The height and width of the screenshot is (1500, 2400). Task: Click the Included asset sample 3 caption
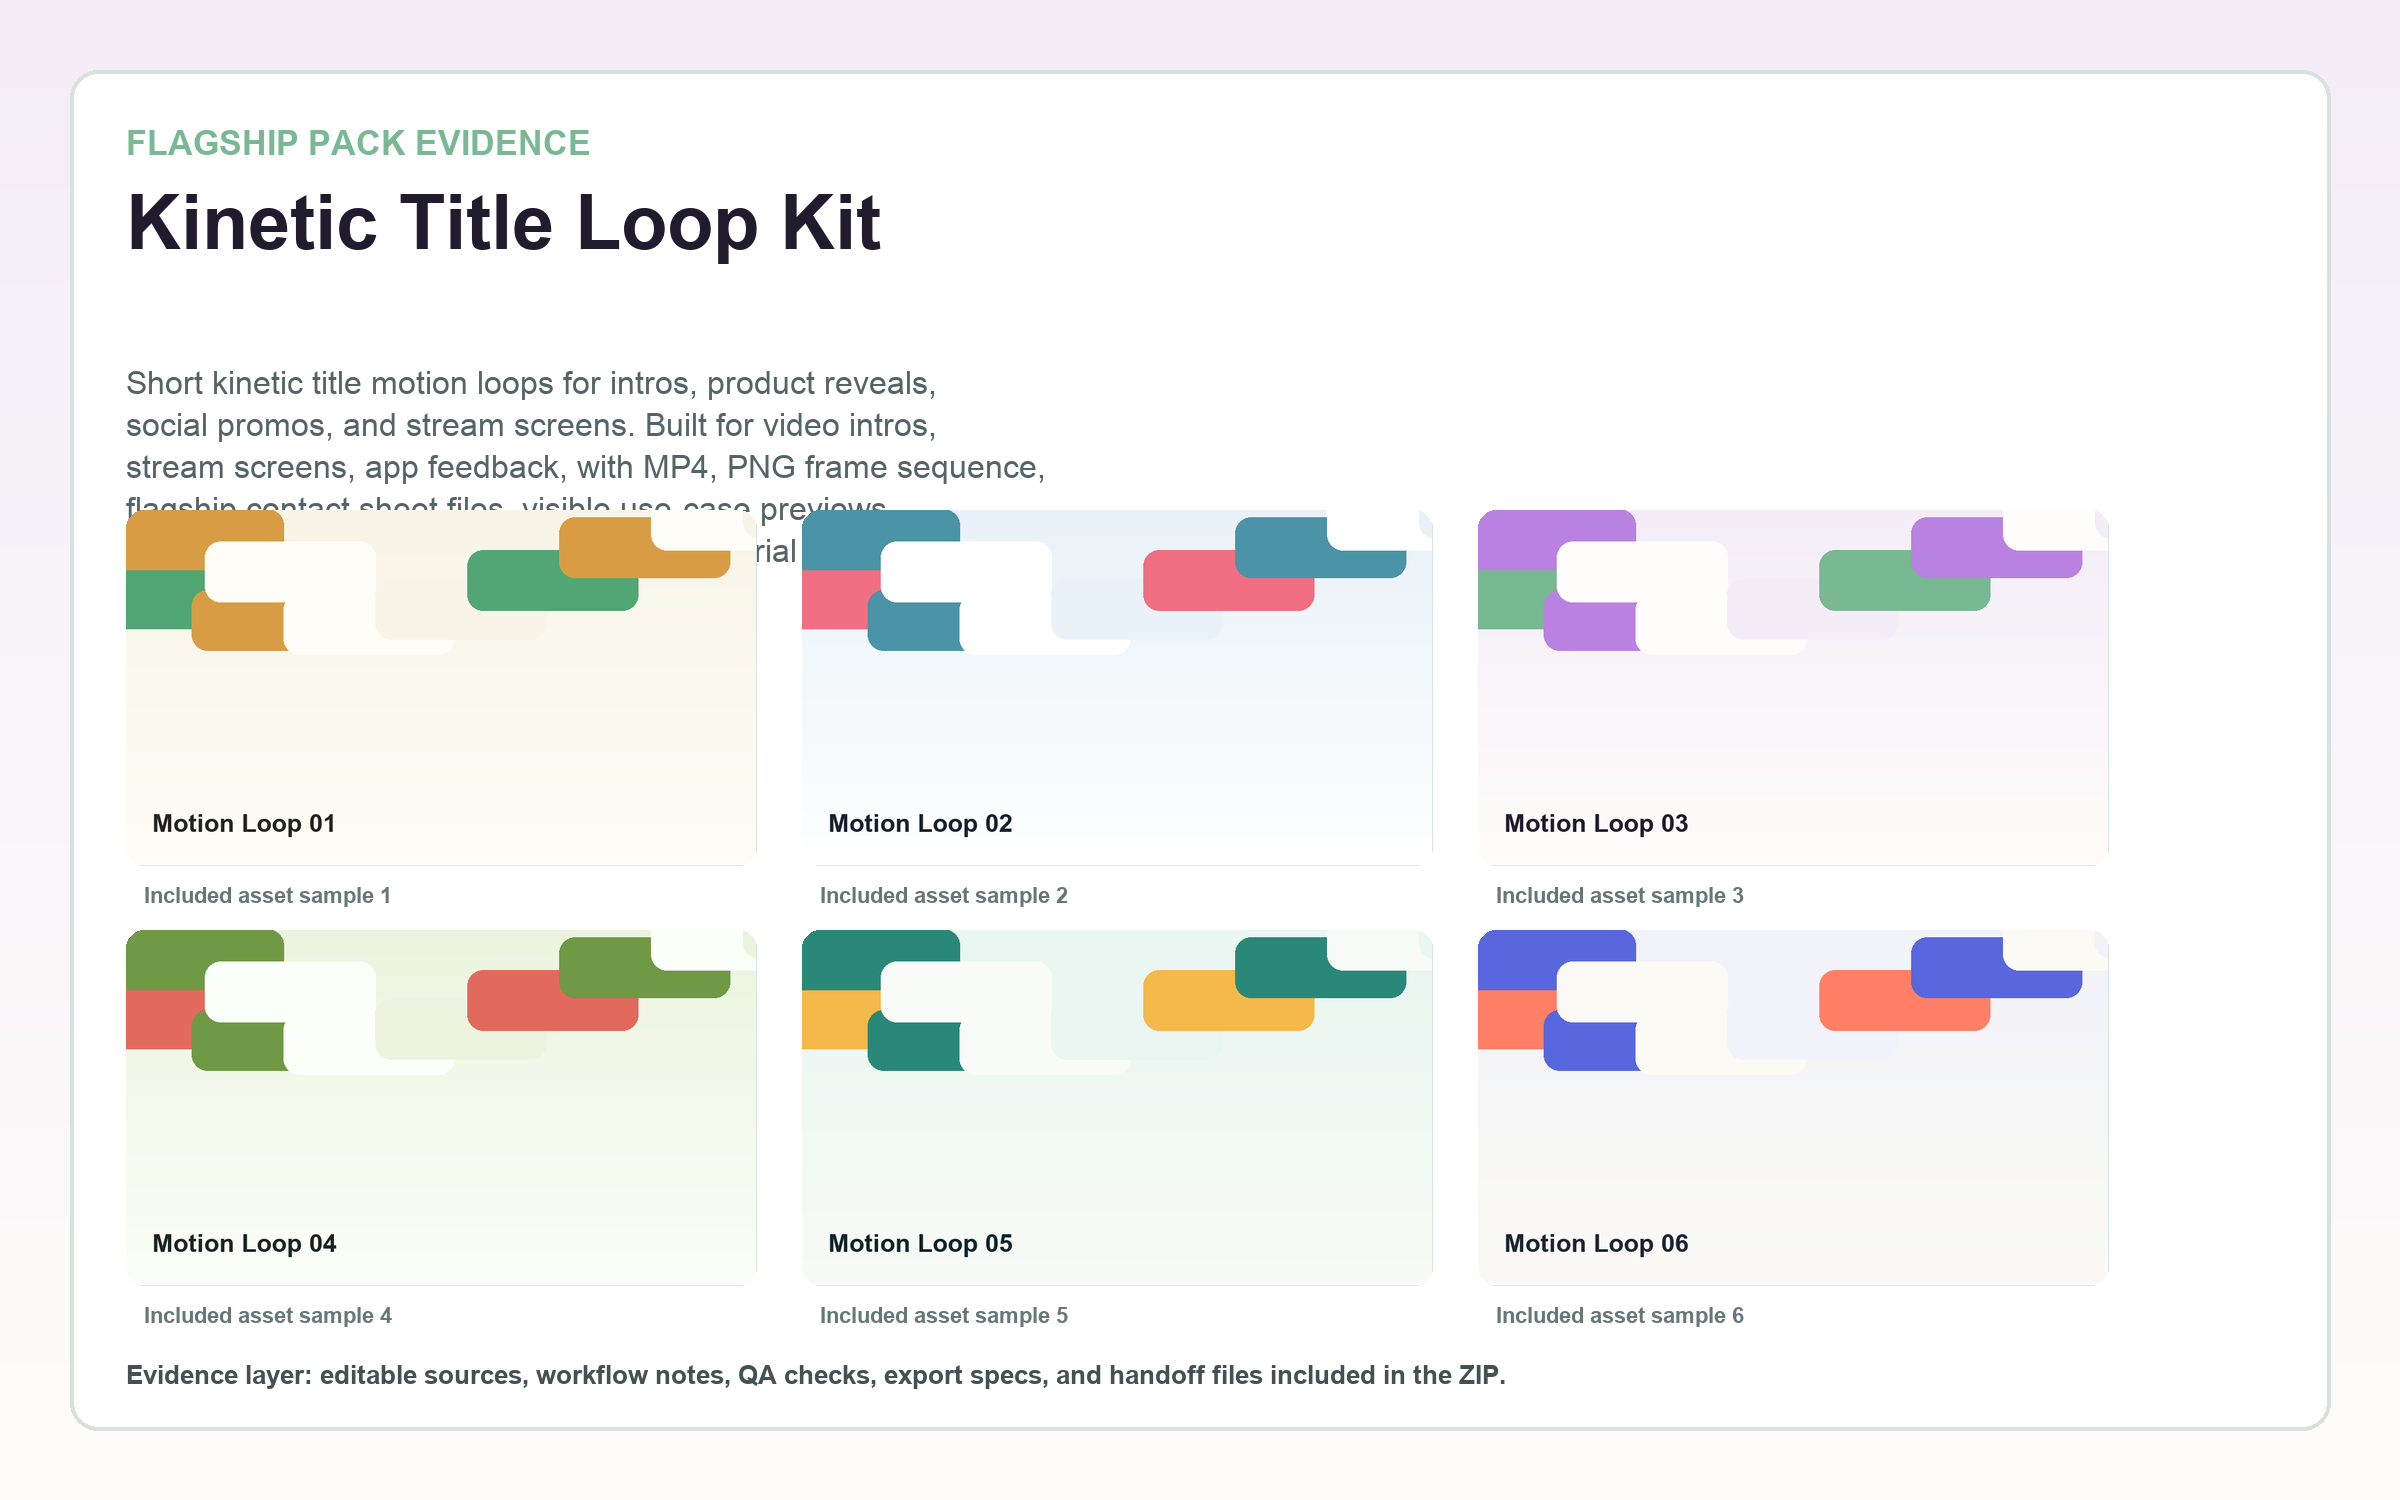click(x=1619, y=895)
